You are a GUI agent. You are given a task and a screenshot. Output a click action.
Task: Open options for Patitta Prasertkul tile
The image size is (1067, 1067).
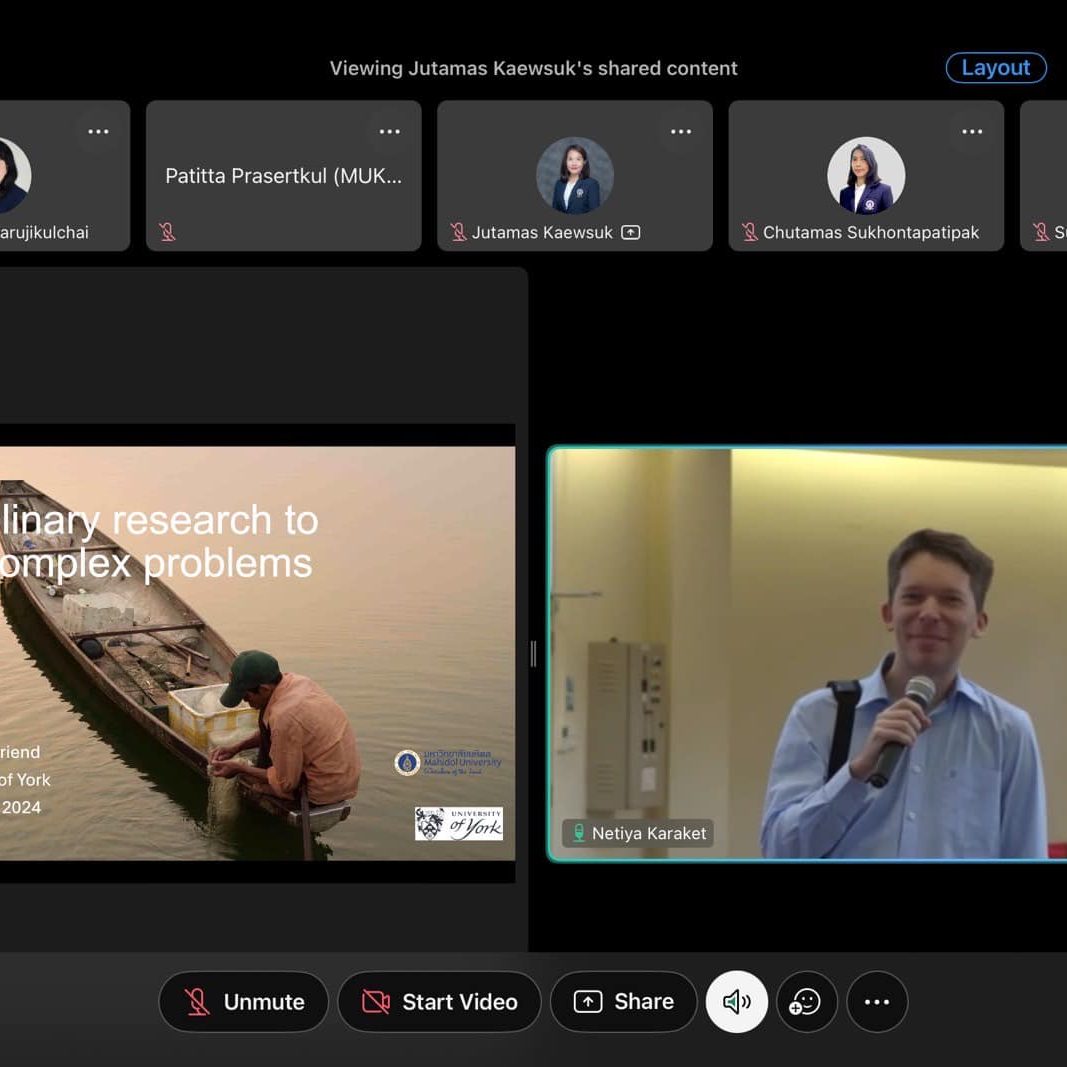(x=389, y=132)
